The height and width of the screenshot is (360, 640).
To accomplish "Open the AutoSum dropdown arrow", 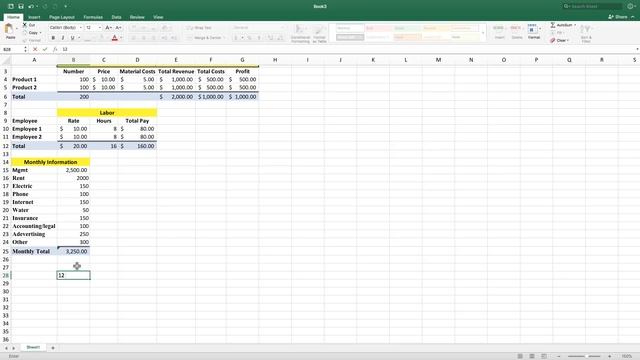I will pyautogui.click(x=575, y=25).
